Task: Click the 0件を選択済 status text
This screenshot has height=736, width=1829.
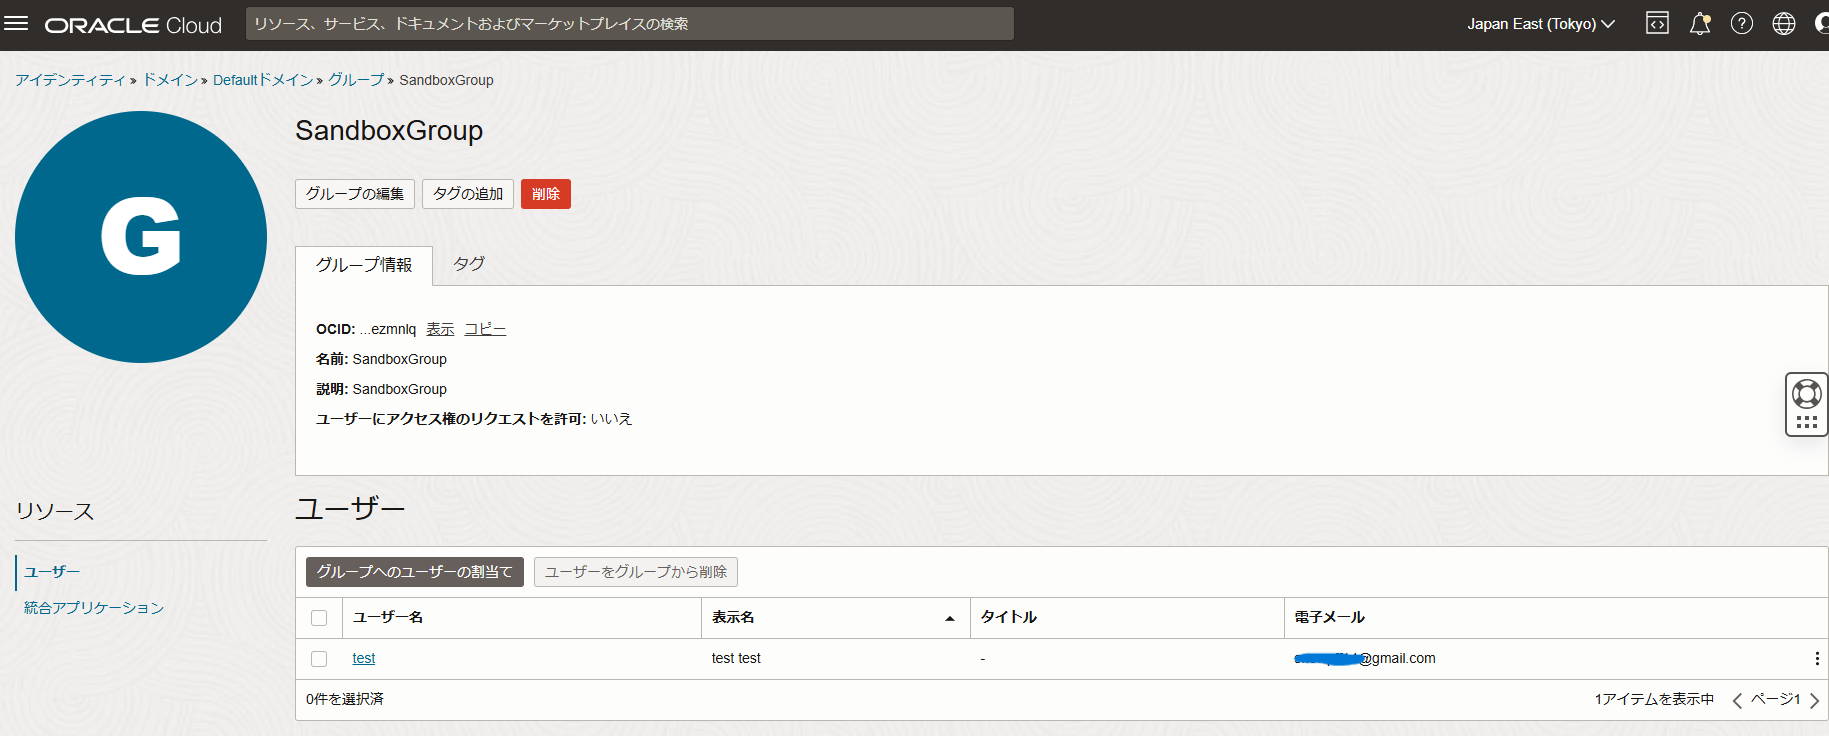Action: pyautogui.click(x=345, y=699)
